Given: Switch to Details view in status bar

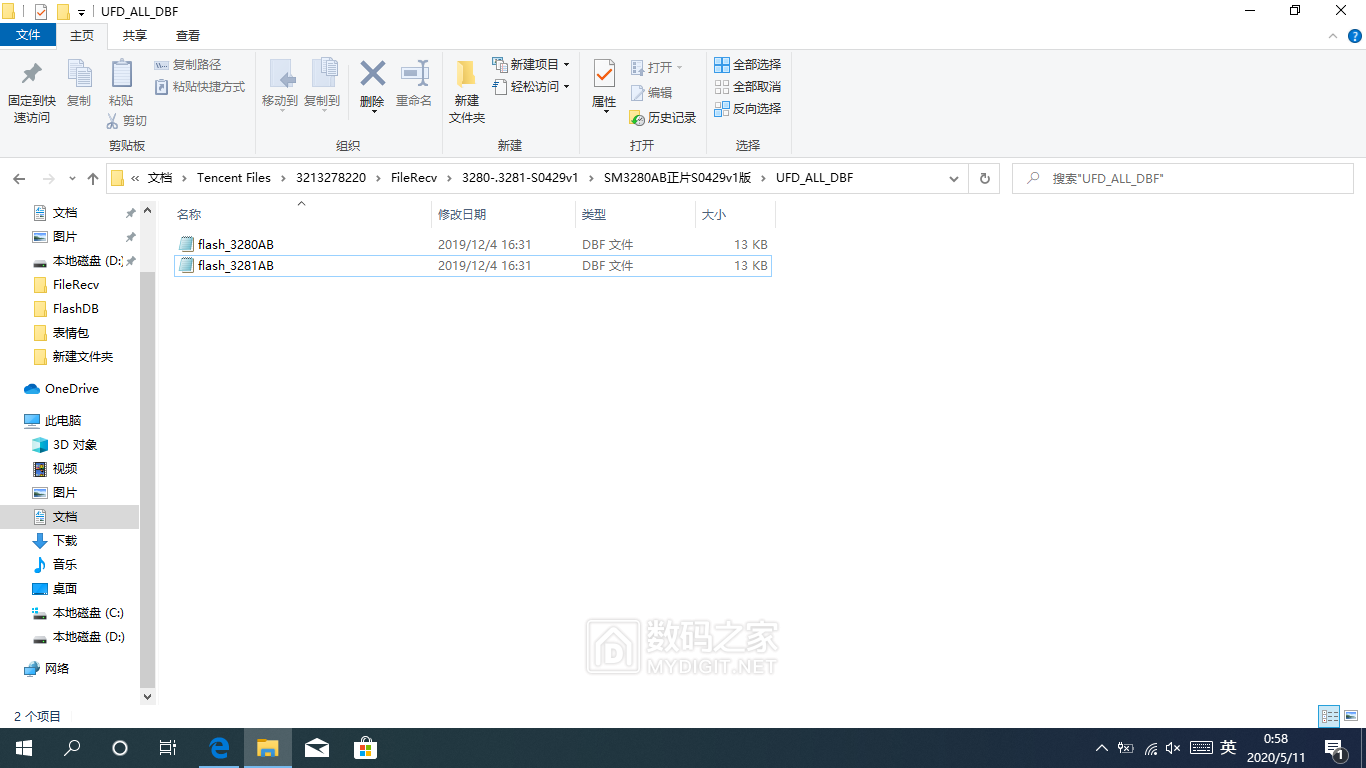Looking at the screenshot, I should 1329,716.
